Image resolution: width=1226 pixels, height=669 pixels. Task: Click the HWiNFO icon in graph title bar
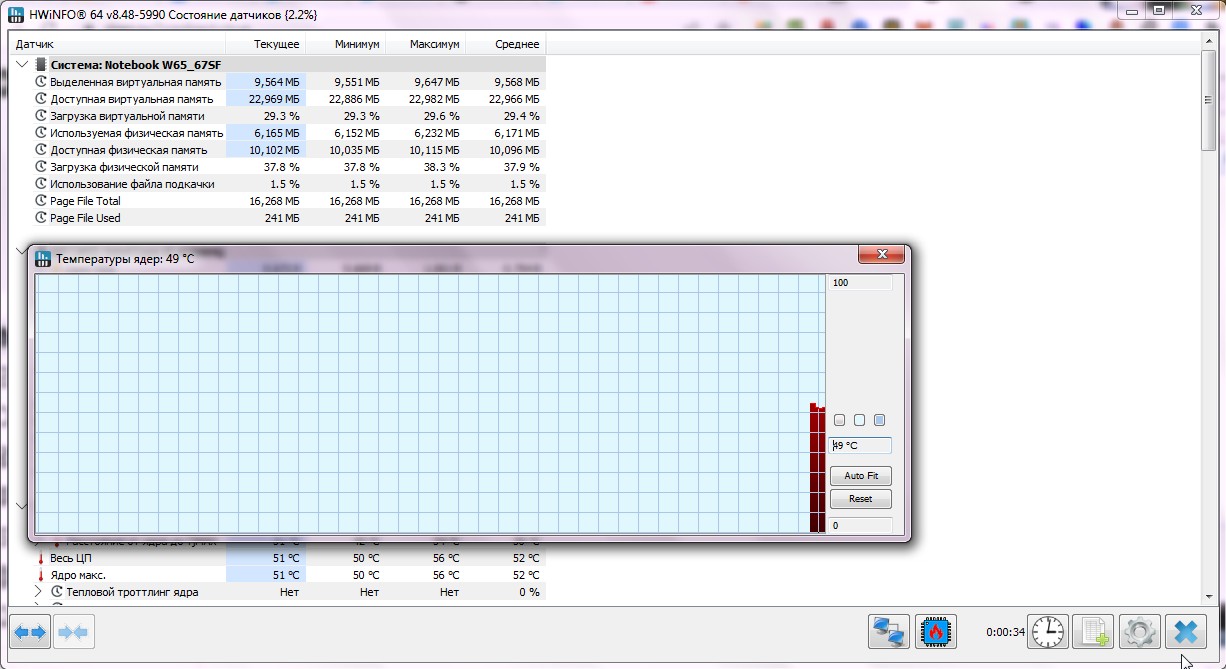pos(43,259)
